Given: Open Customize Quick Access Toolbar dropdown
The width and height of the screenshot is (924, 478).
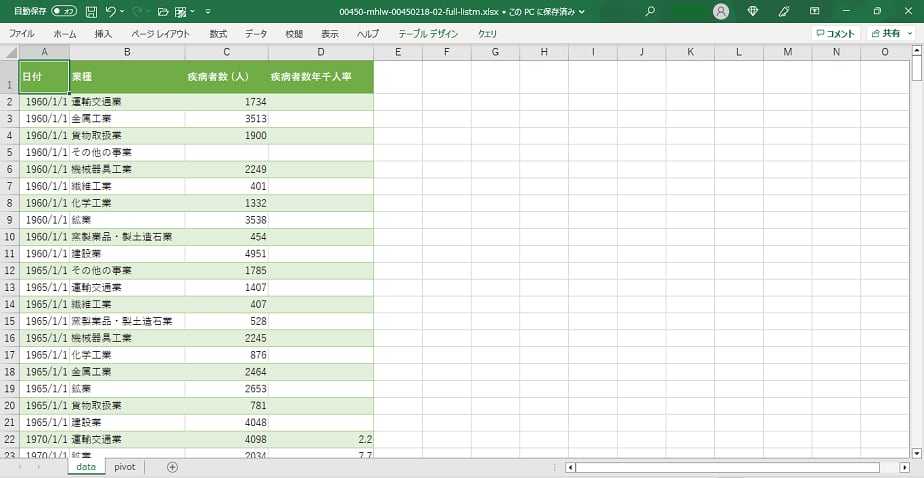Looking at the screenshot, I should [207, 11].
